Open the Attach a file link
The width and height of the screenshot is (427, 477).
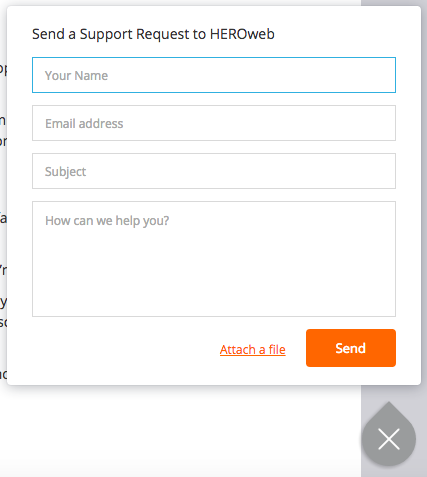click(253, 350)
